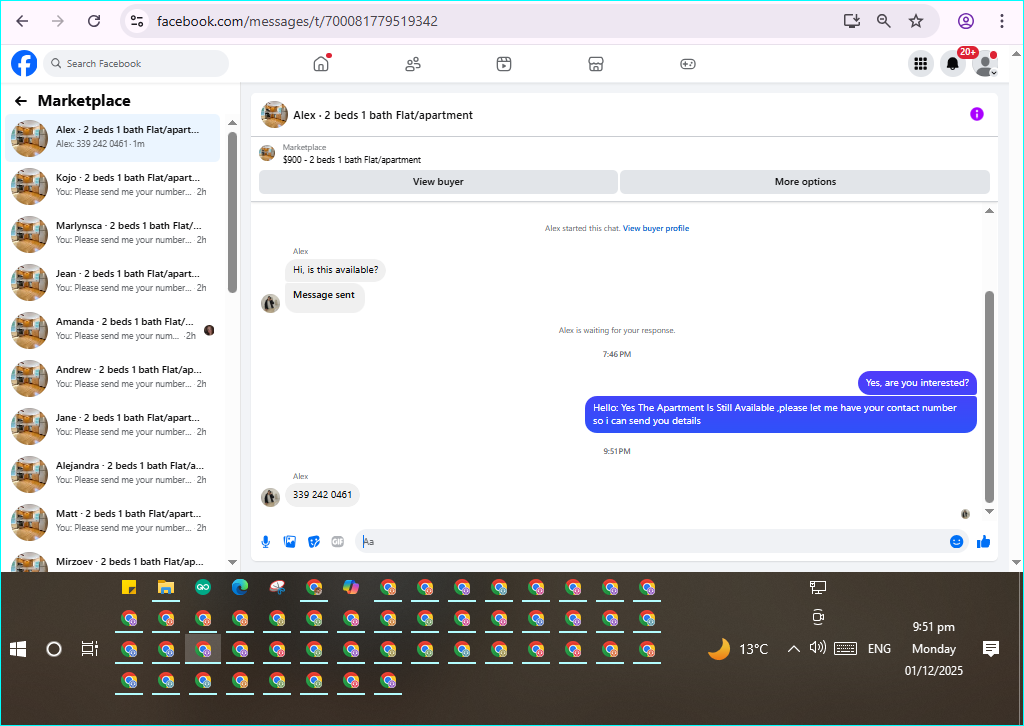1024x726 pixels.
Task: Open the Video tab
Action: coord(504,63)
